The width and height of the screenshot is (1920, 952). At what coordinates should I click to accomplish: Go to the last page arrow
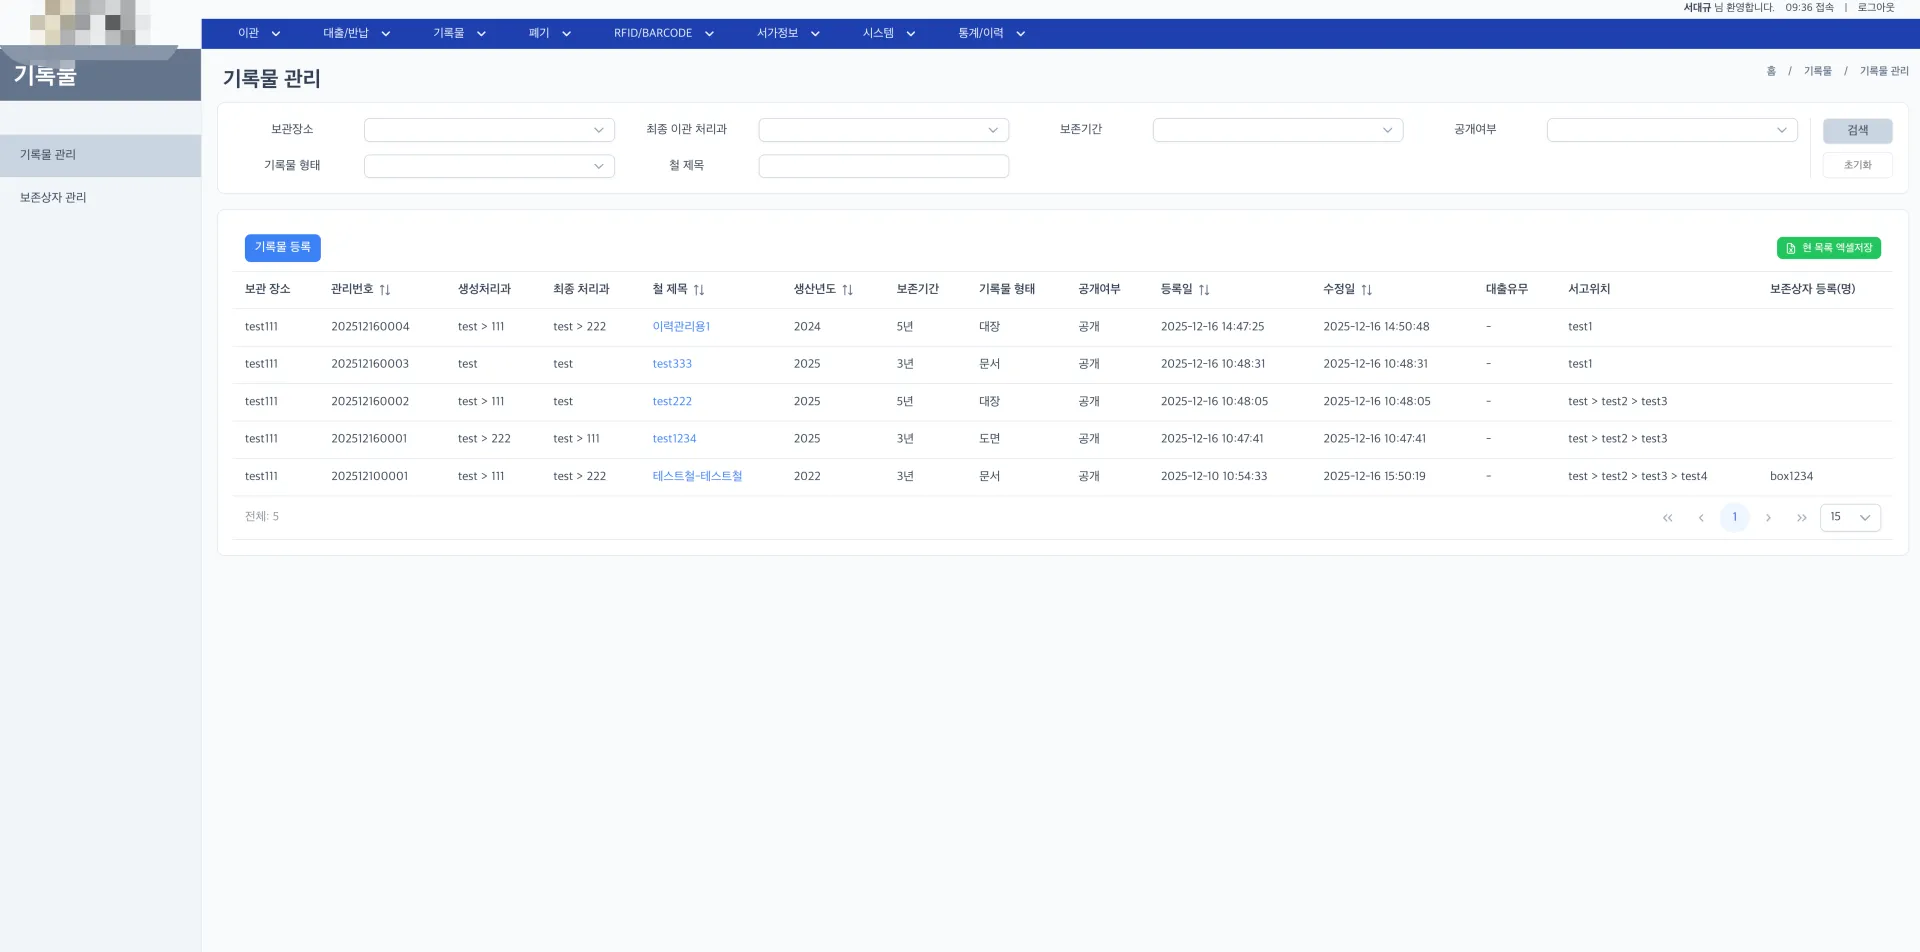(x=1801, y=518)
